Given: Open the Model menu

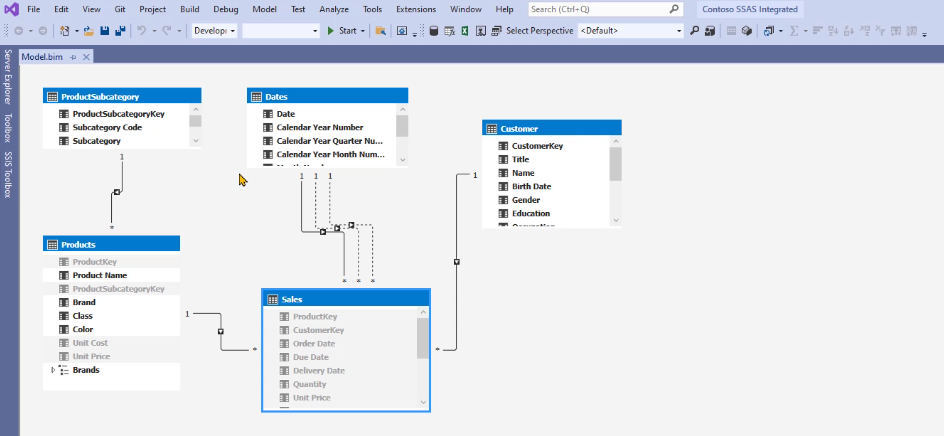Looking at the screenshot, I should [x=265, y=9].
